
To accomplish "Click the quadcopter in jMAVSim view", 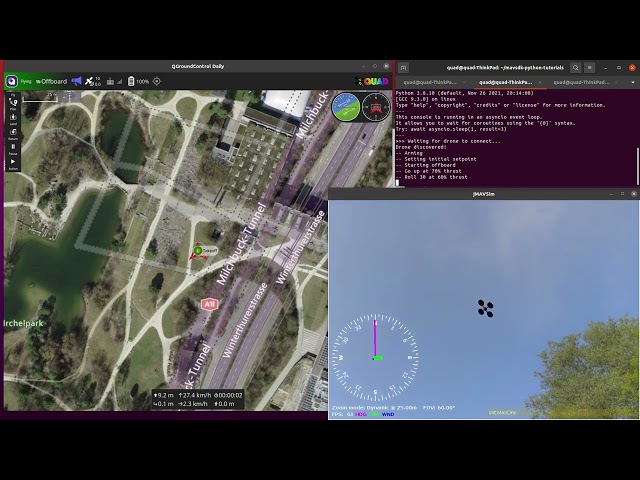I will pos(486,308).
